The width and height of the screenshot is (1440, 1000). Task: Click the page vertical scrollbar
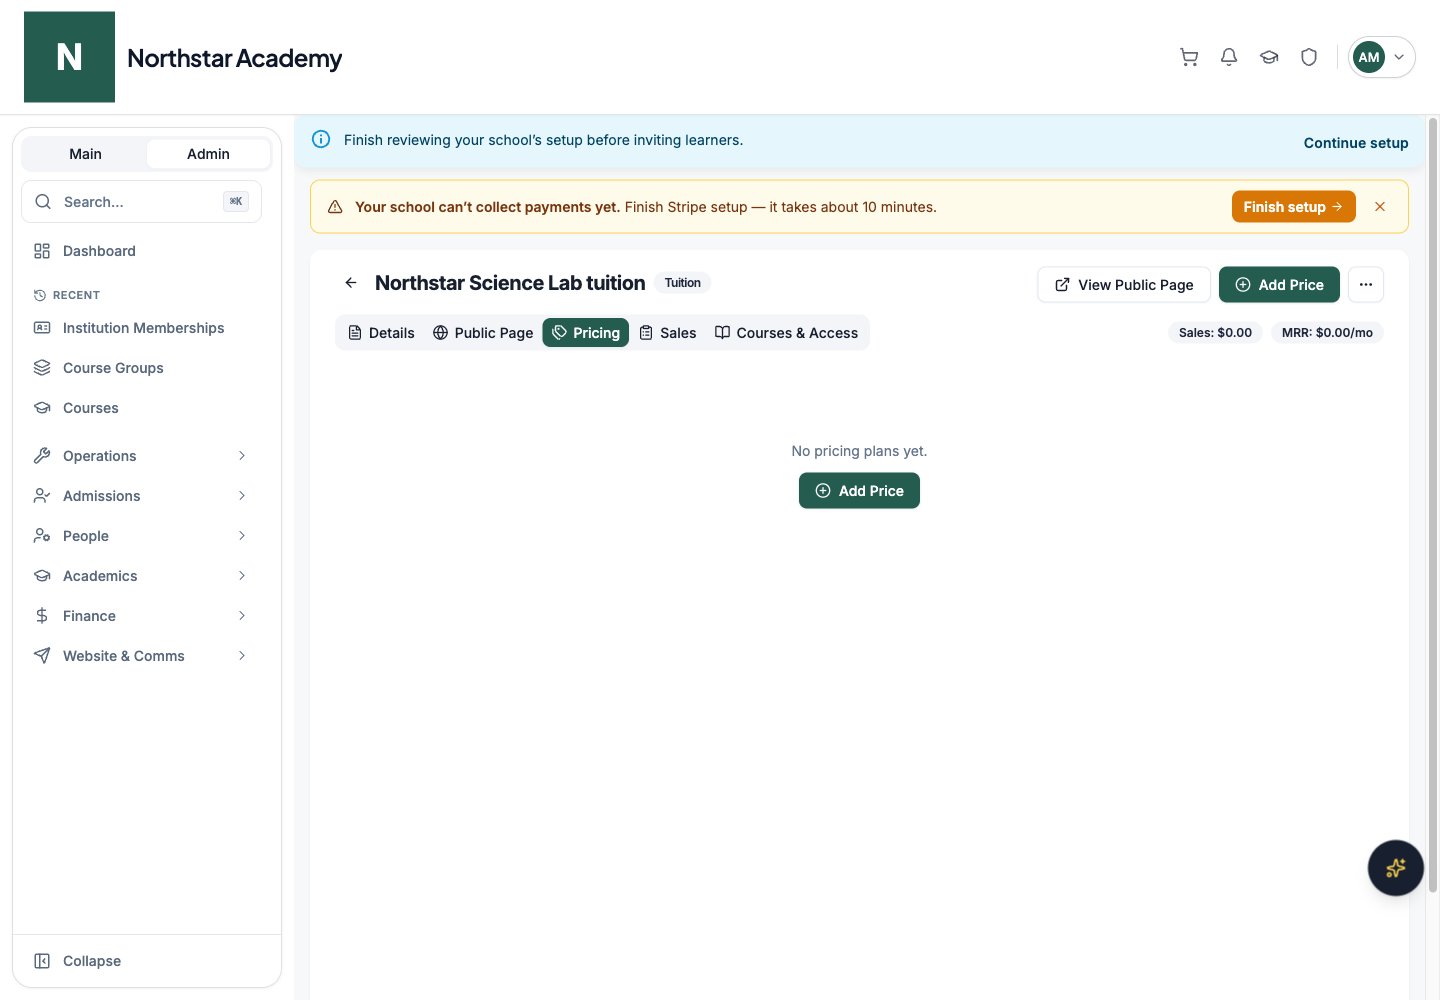[x=1433, y=505]
